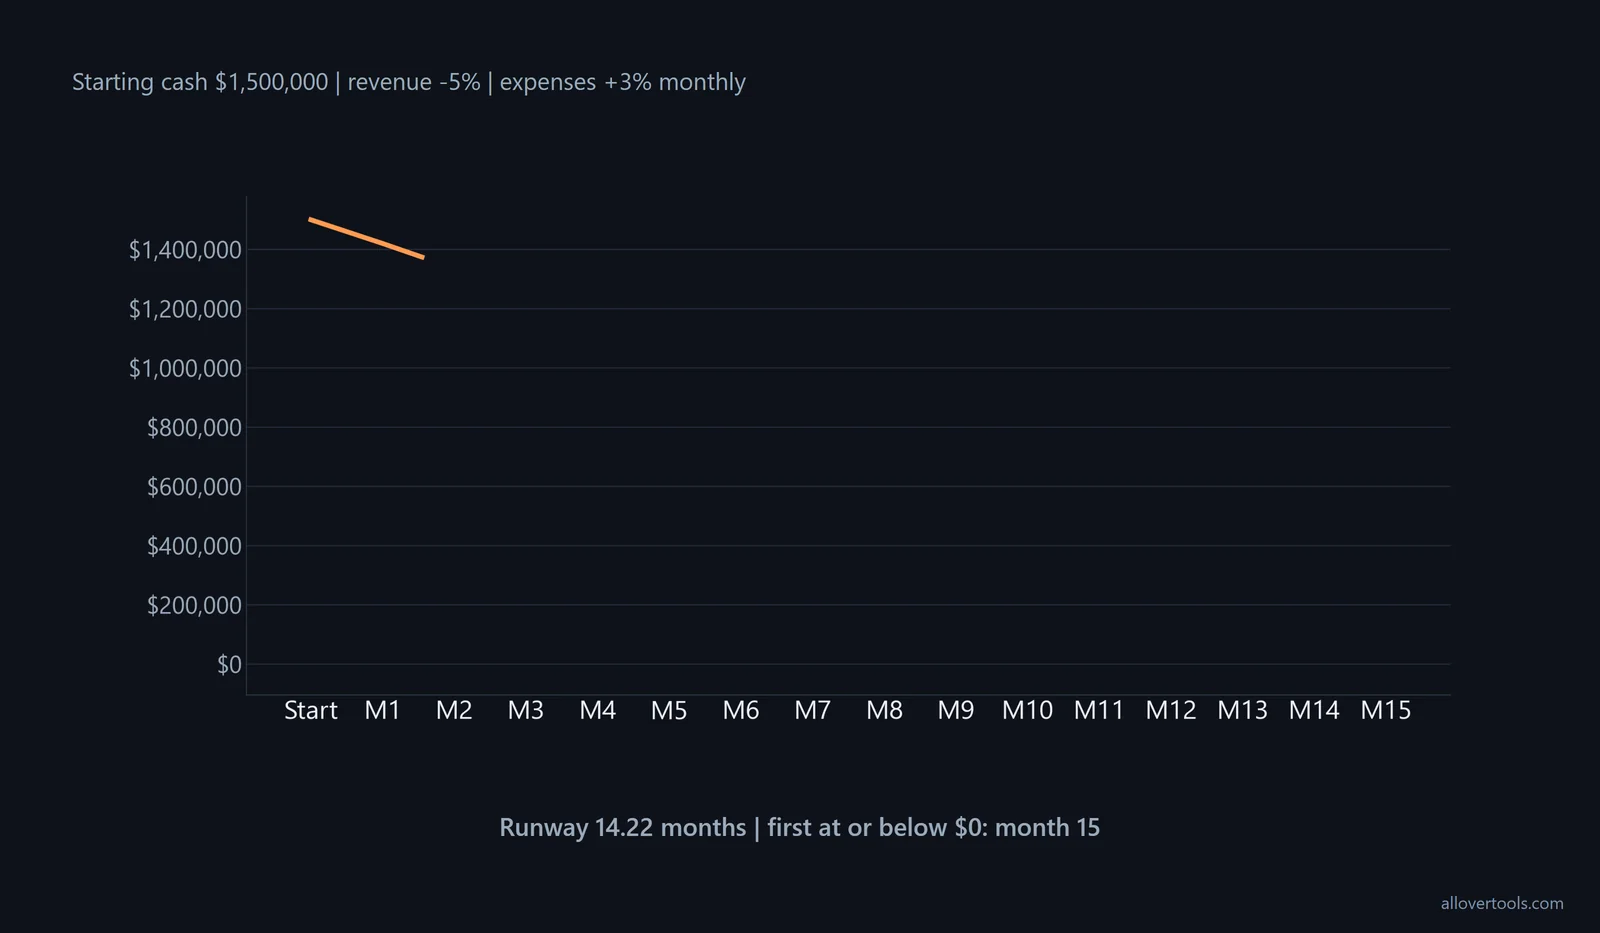The image size is (1600, 933).
Task: Click the M8 month label
Action: 884,710
